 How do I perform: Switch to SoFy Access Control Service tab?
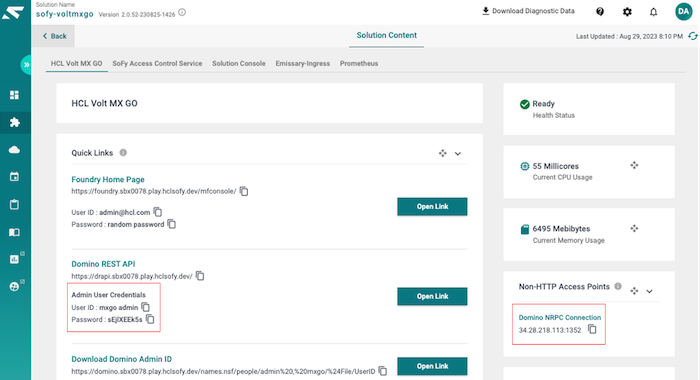(x=157, y=63)
